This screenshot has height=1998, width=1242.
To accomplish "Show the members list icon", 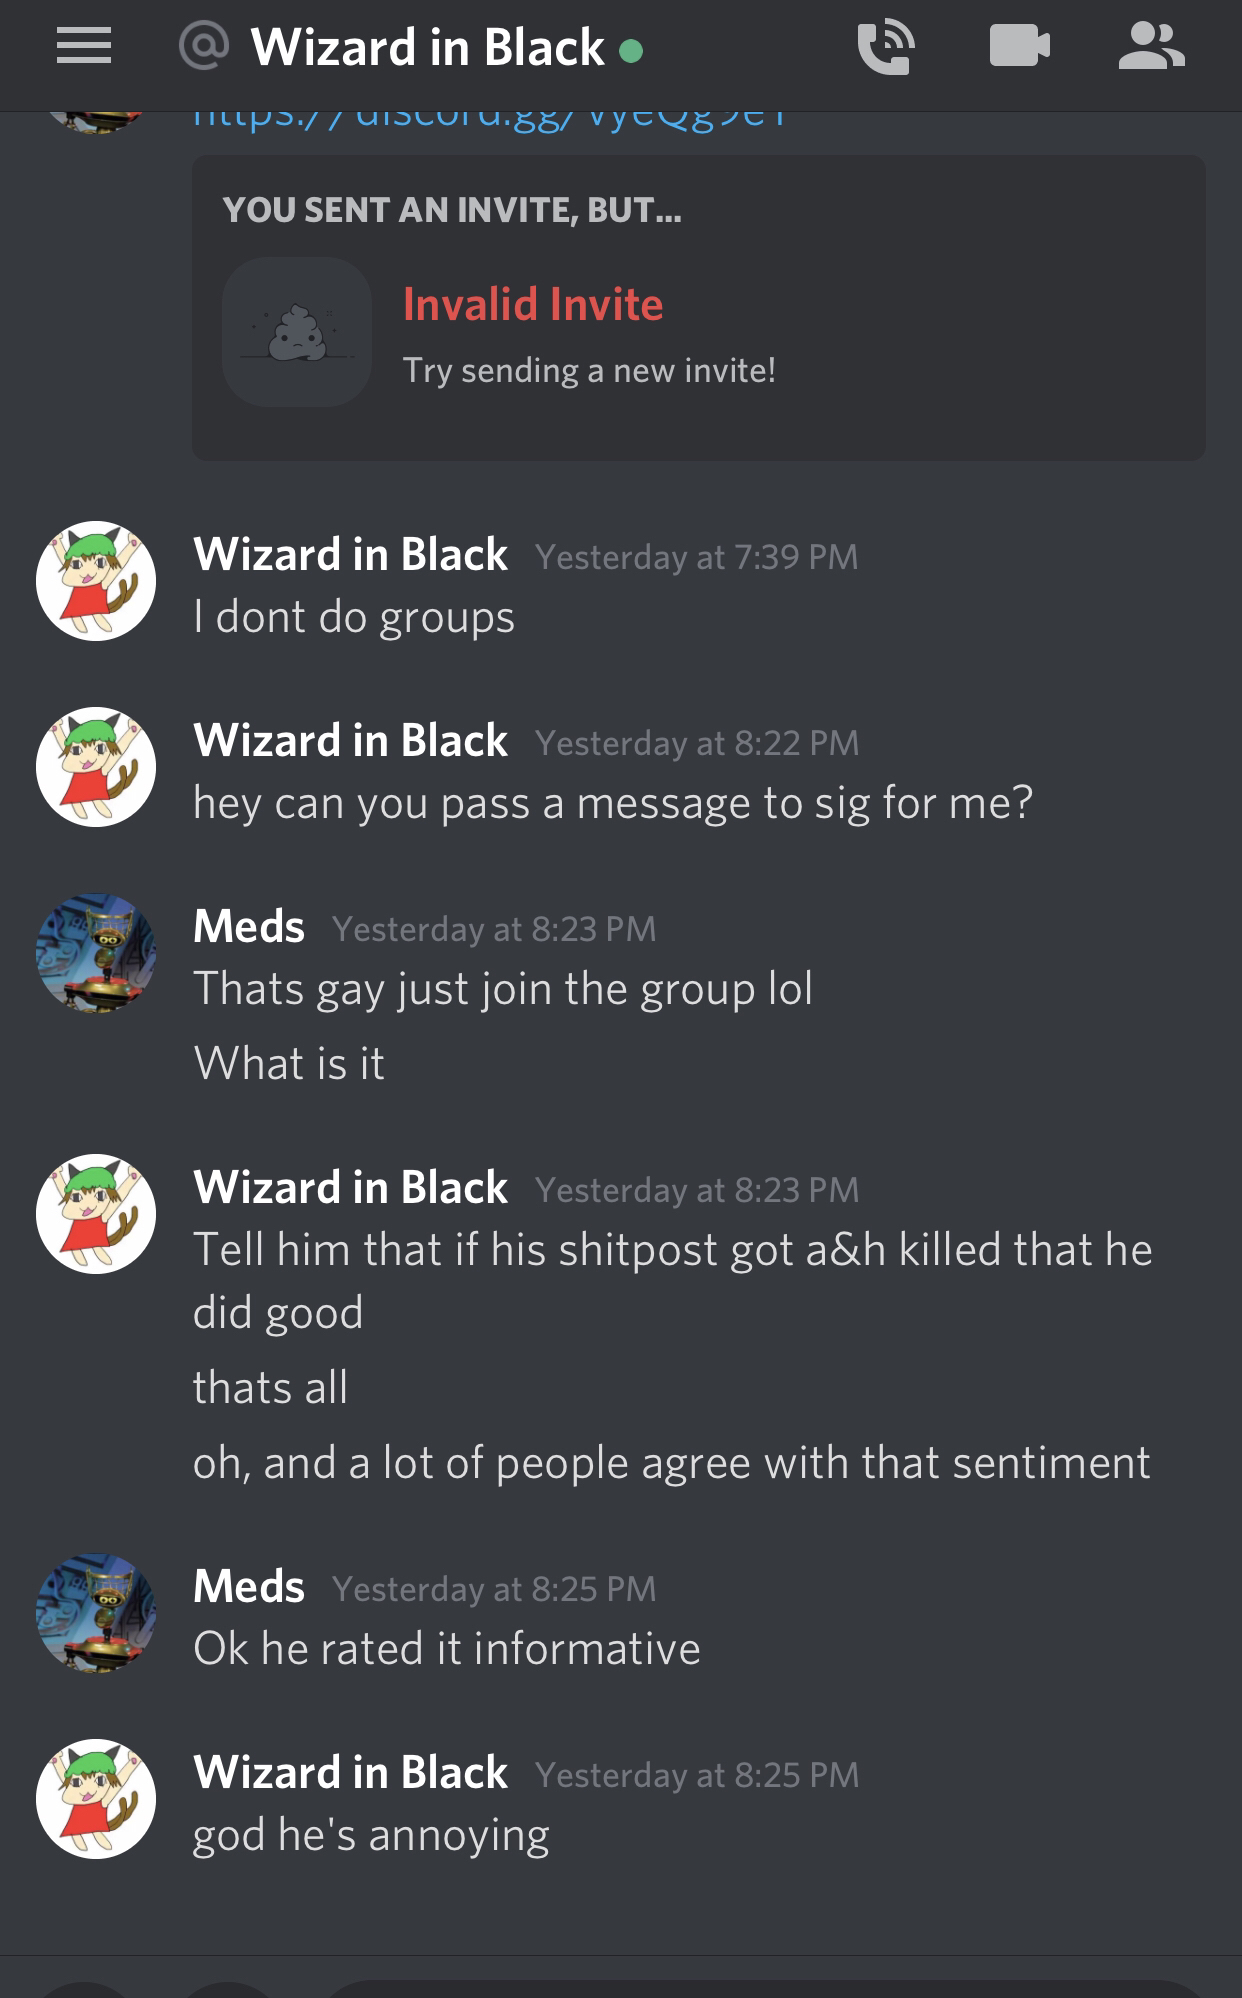I will click(x=1152, y=46).
